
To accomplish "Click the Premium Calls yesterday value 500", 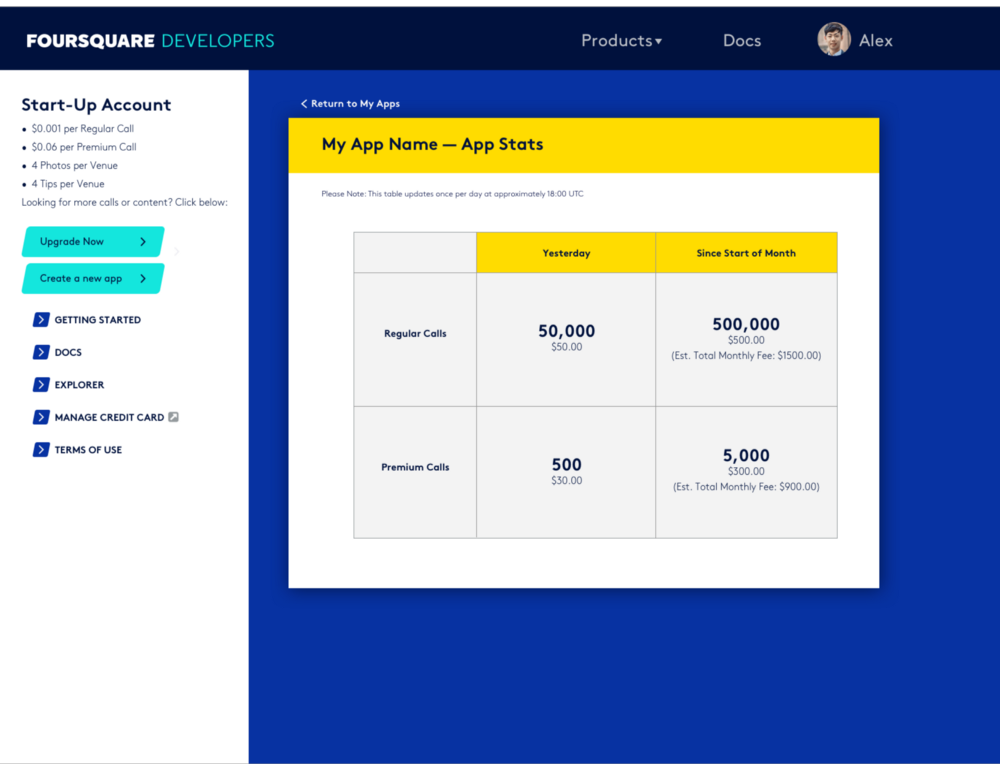I will (x=565, y=464).
